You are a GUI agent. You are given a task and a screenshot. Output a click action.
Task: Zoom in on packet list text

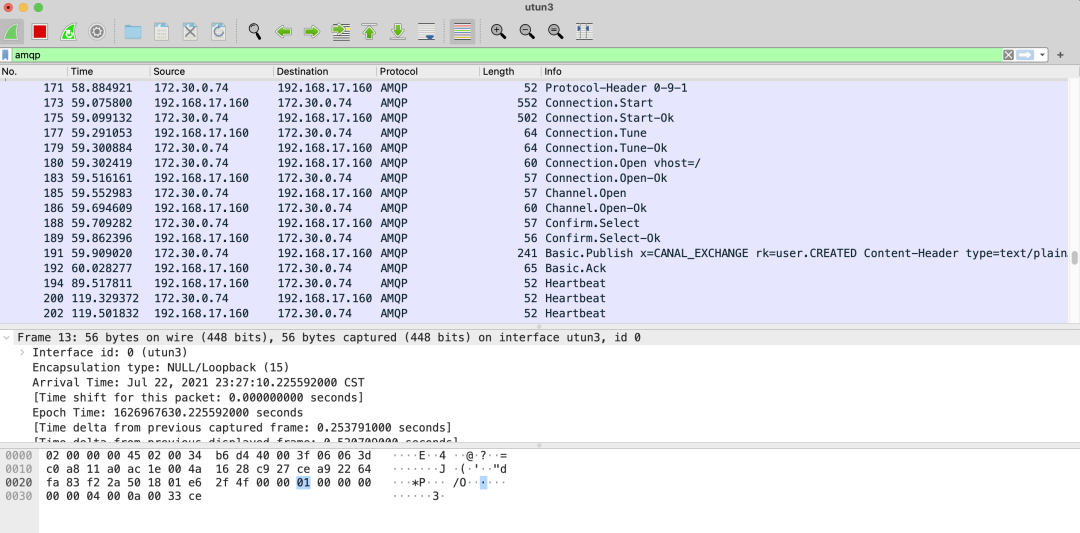click(498, 32)
